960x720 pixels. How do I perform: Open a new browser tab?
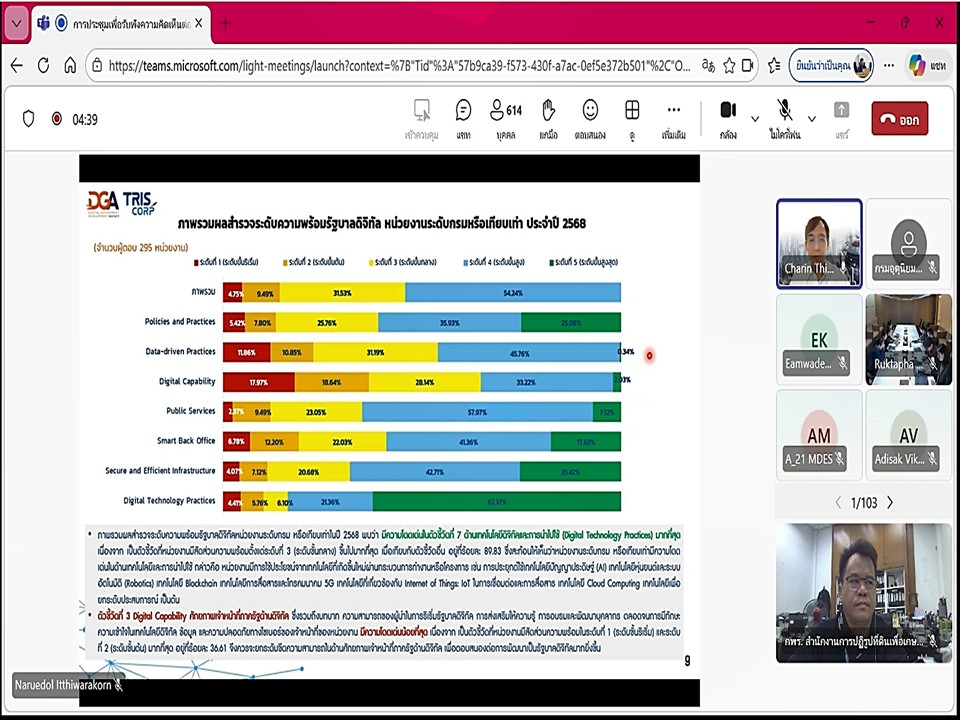(225, 23)
